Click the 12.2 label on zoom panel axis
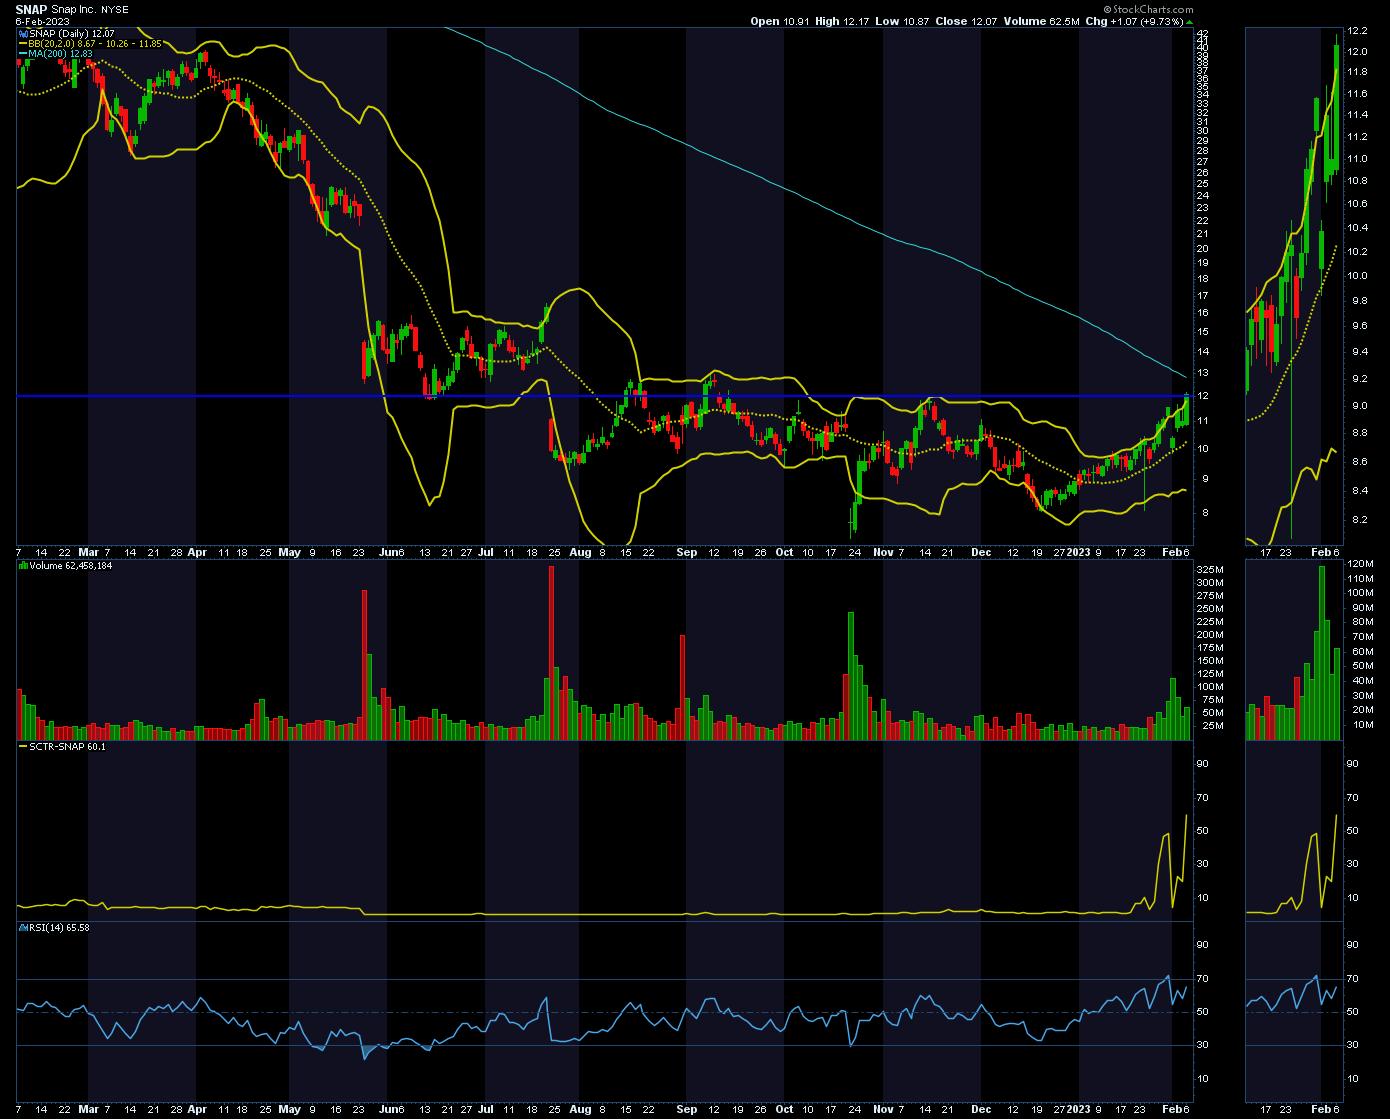The width and height of the screenshot is (1390, 1119). tap(1357, 31)
